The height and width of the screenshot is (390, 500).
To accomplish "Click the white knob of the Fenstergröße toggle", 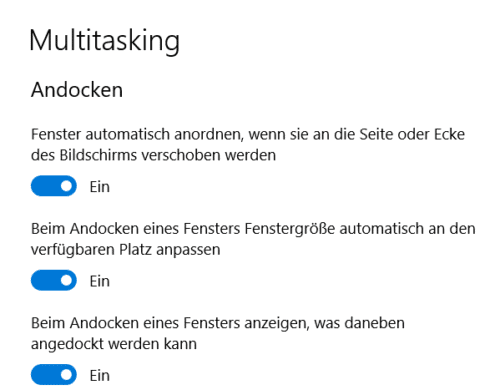I will click(66, 280).
